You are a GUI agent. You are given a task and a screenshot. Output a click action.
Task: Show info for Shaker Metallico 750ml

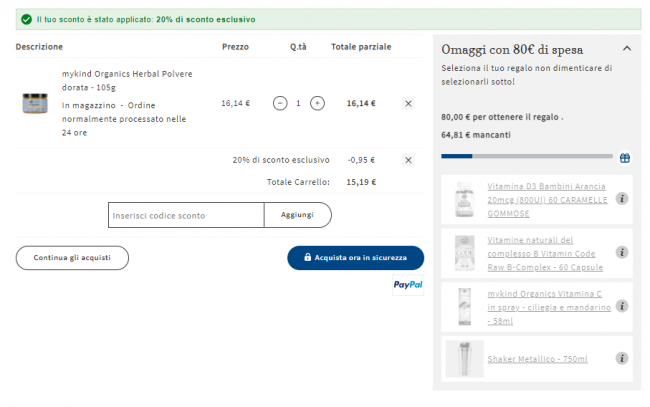622,358
